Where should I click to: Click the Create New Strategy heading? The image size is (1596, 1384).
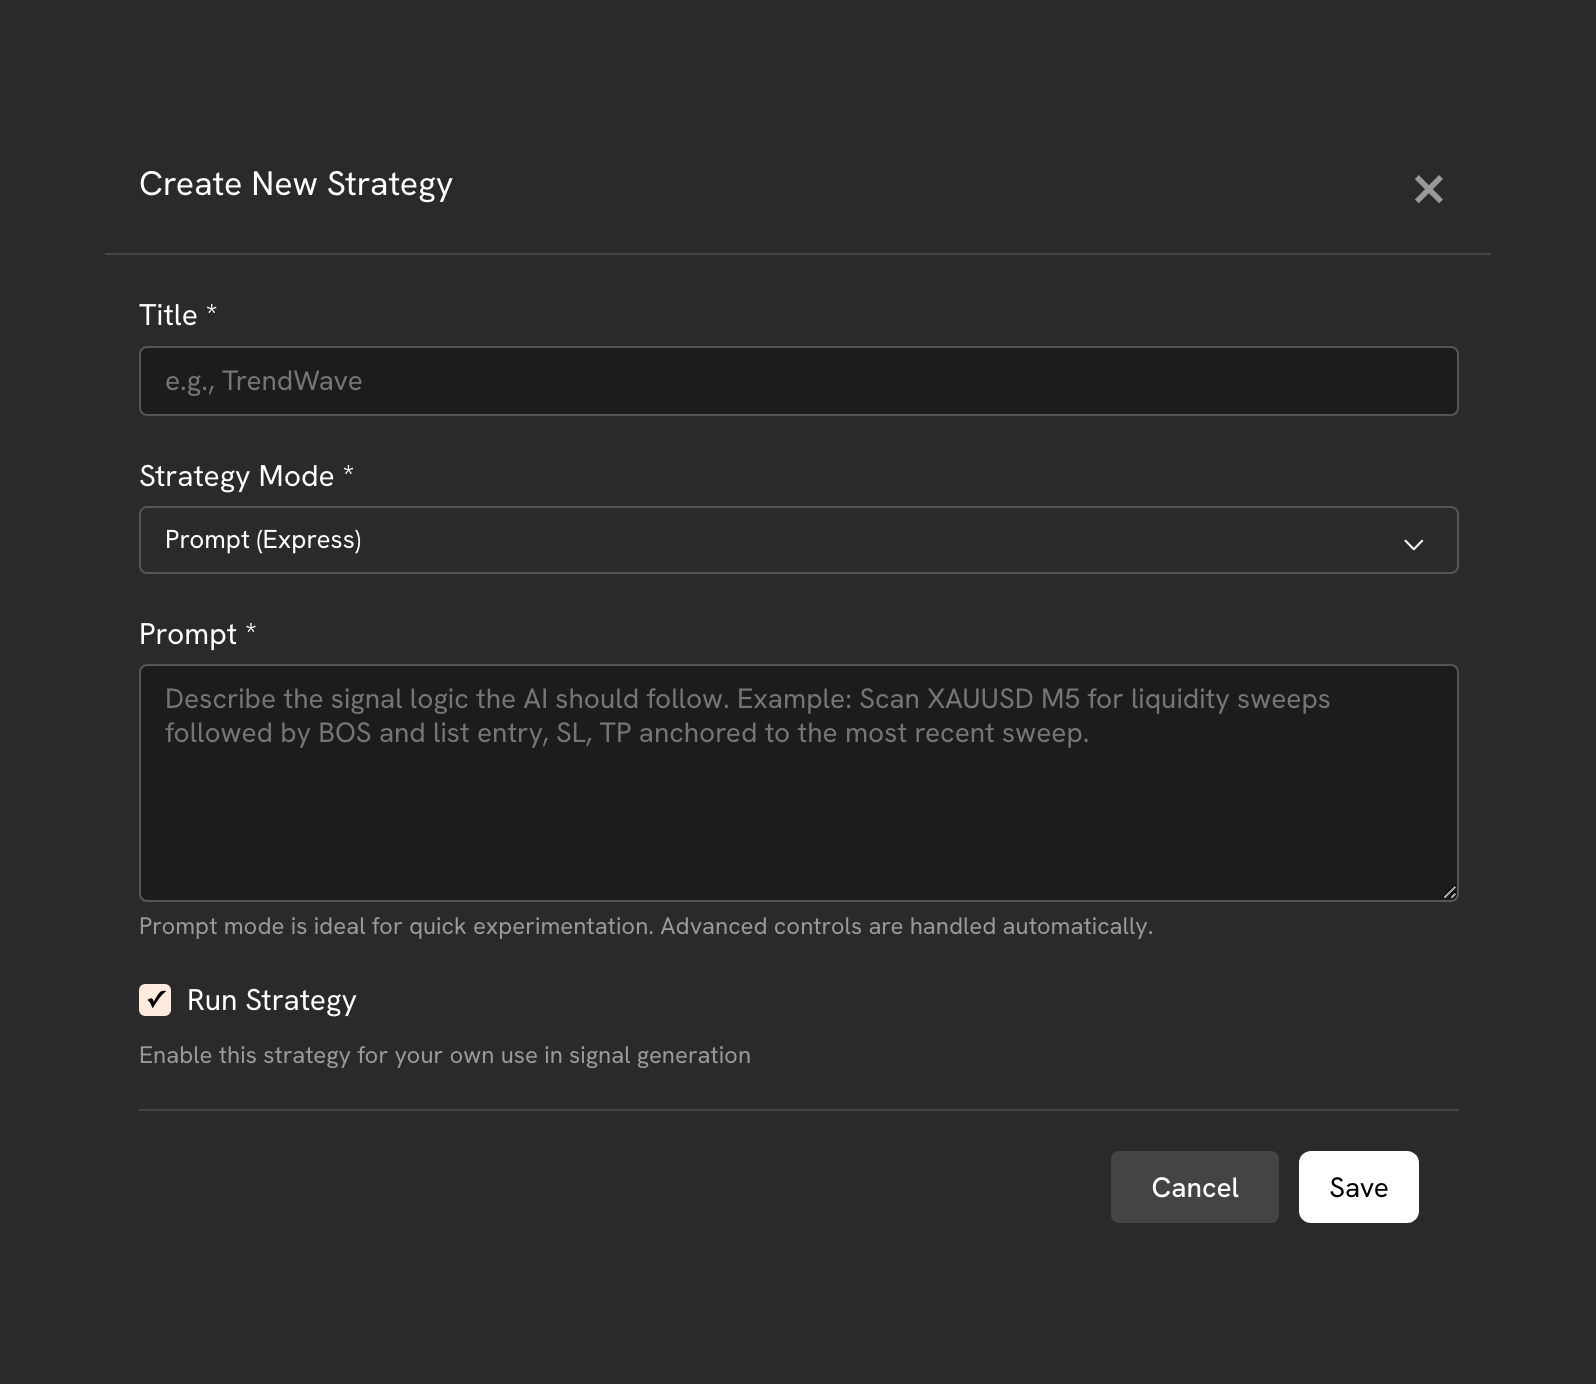[x=296, y=184]
